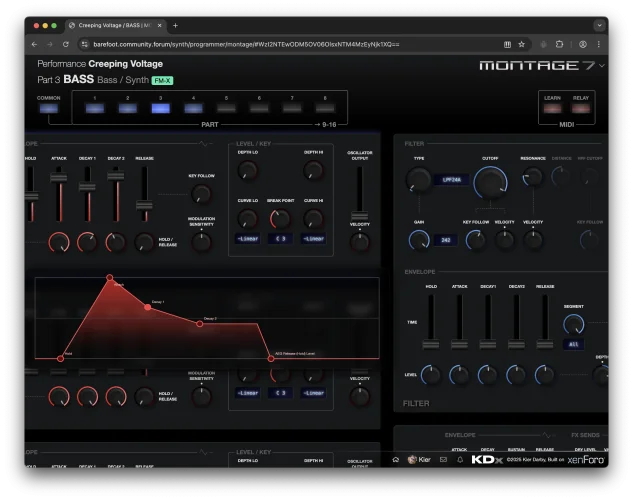The image size is (633, 500).
Task: Open the browser profile avatar icon
Action: pos(583,44)
